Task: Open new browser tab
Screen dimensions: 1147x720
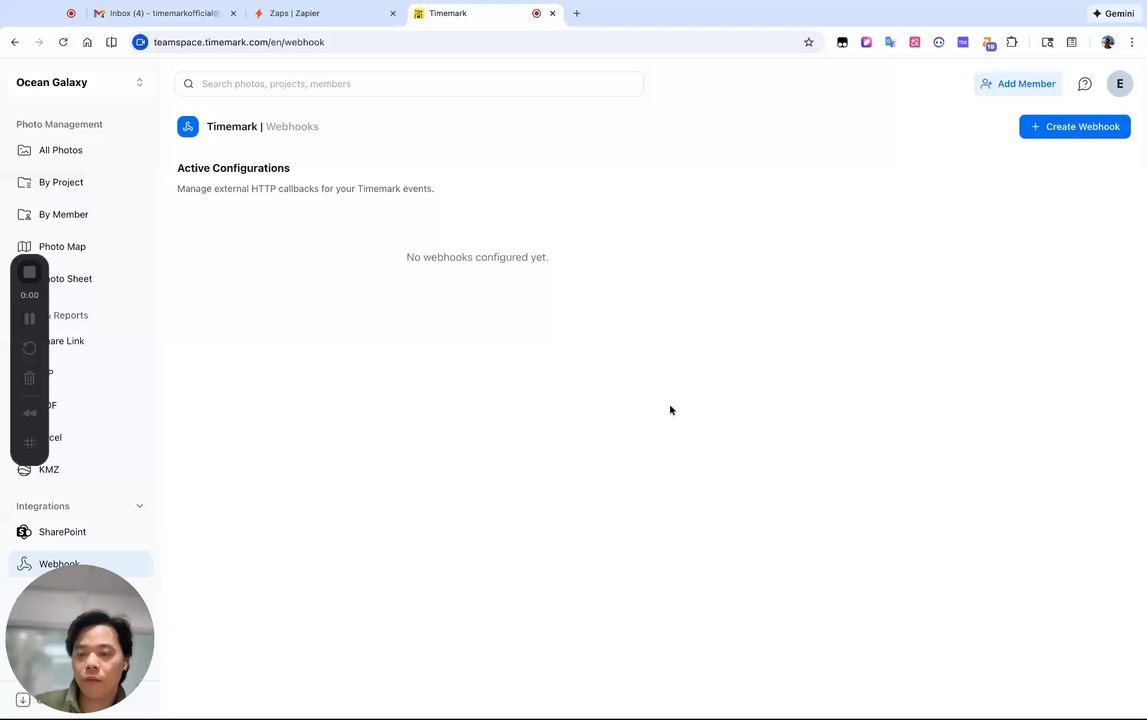Action: [576, 13]
